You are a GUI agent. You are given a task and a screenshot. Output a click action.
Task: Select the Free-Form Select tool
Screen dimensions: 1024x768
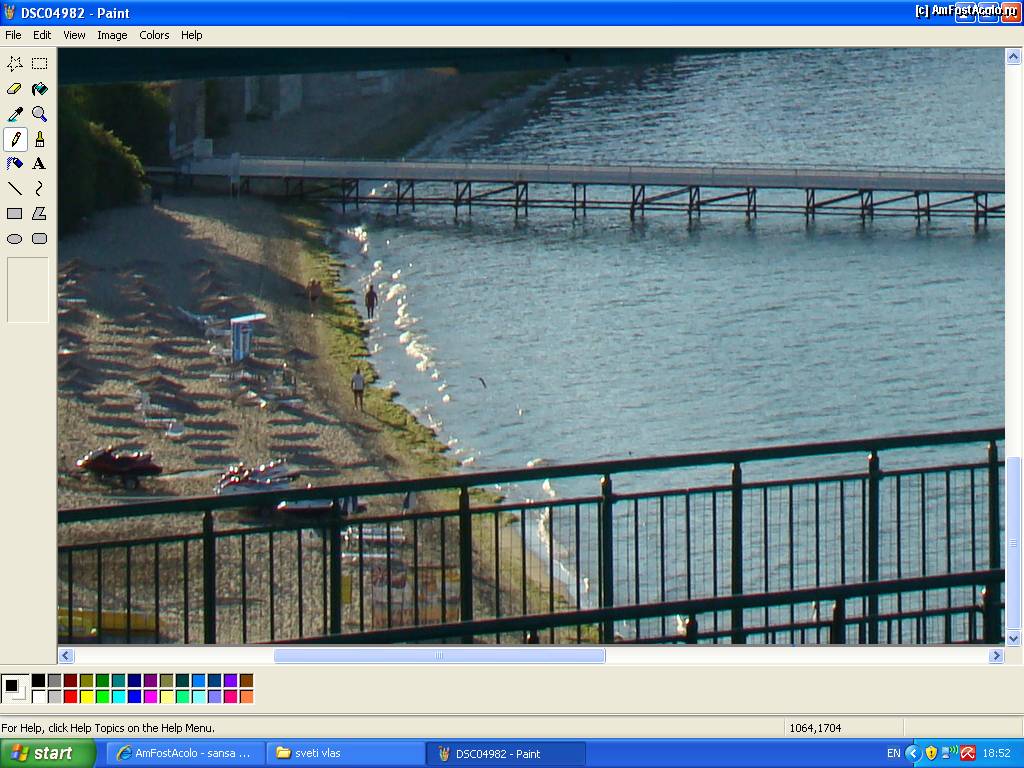[15, 63]
